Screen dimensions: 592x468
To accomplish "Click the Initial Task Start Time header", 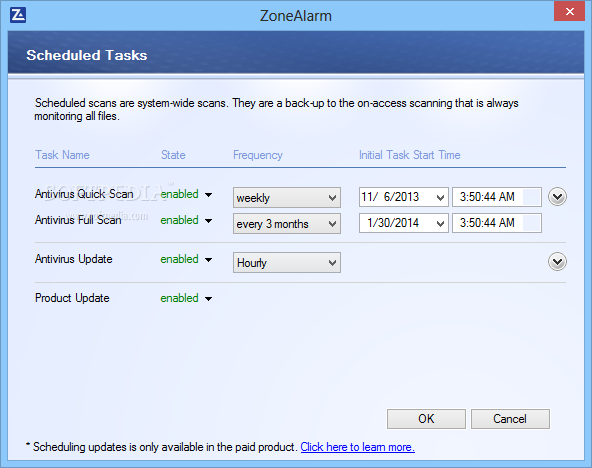I will point(410,155).
